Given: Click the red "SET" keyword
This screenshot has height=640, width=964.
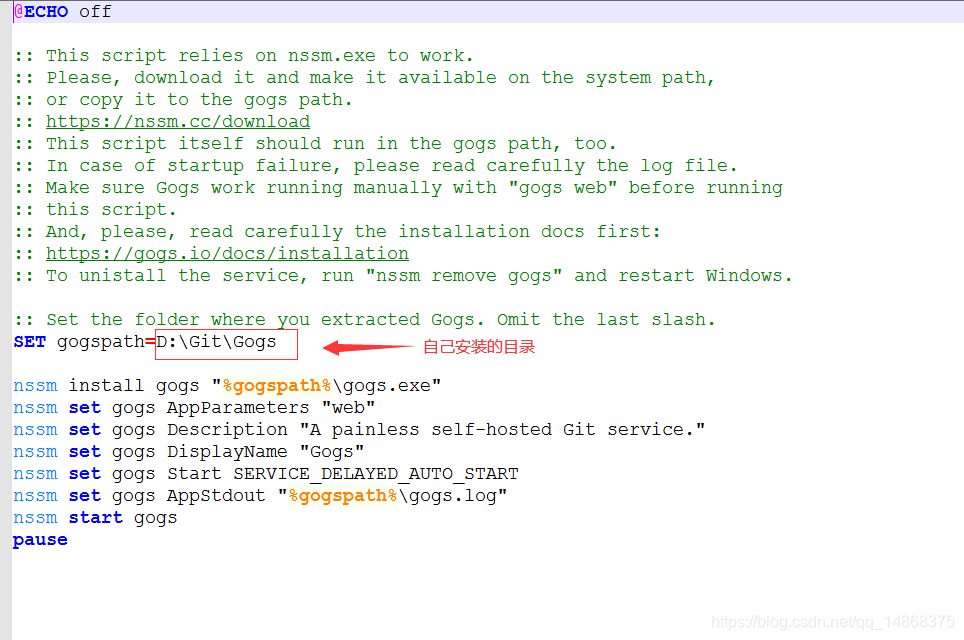Looking at the screenshot, I should pos(28,341).
